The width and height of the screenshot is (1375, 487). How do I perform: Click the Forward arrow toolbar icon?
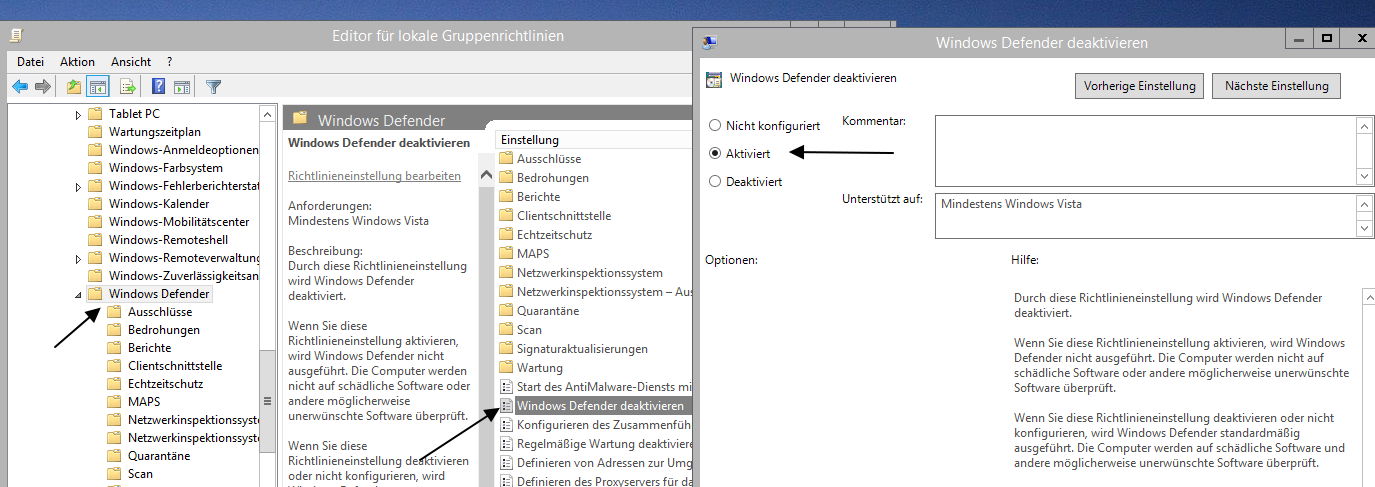[x=42, y=87]
